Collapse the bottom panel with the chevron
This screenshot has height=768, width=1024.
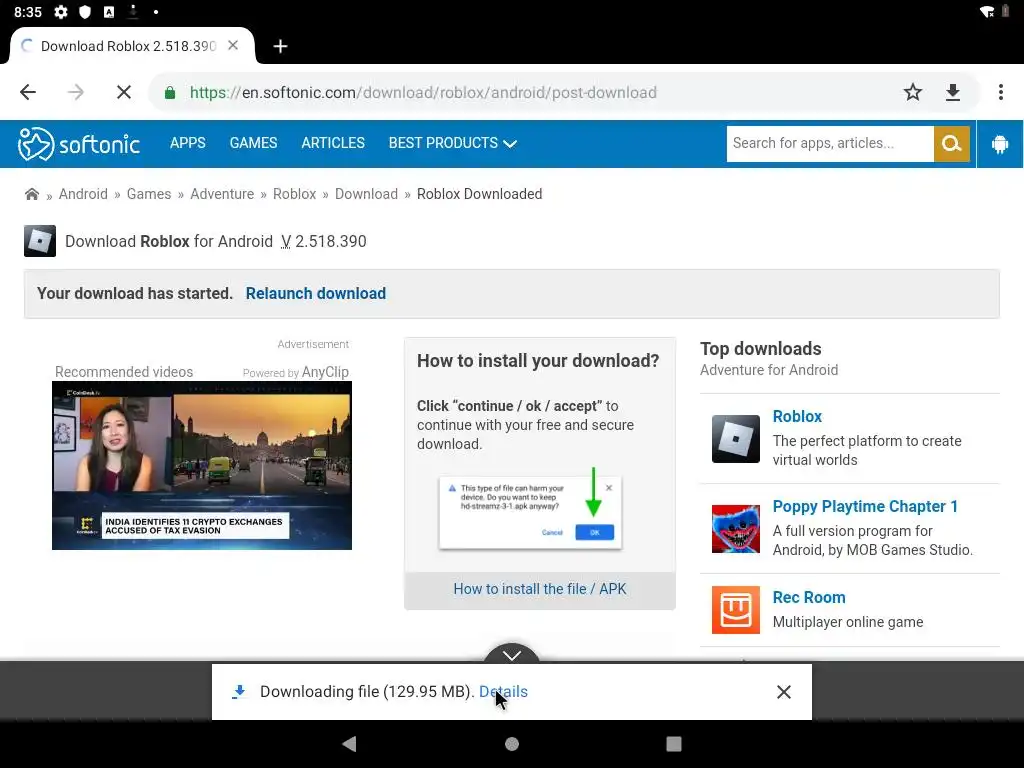point(512,655)
